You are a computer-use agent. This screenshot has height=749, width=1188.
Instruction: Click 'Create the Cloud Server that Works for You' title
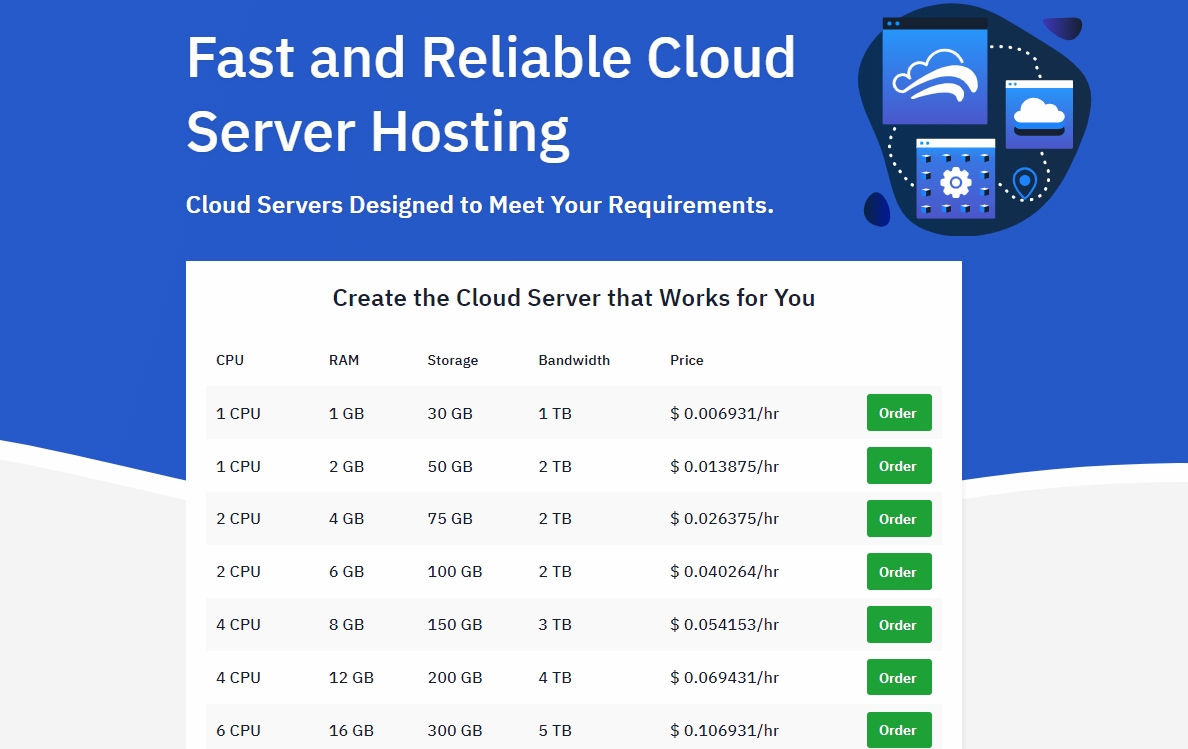[x=574, y=298]
